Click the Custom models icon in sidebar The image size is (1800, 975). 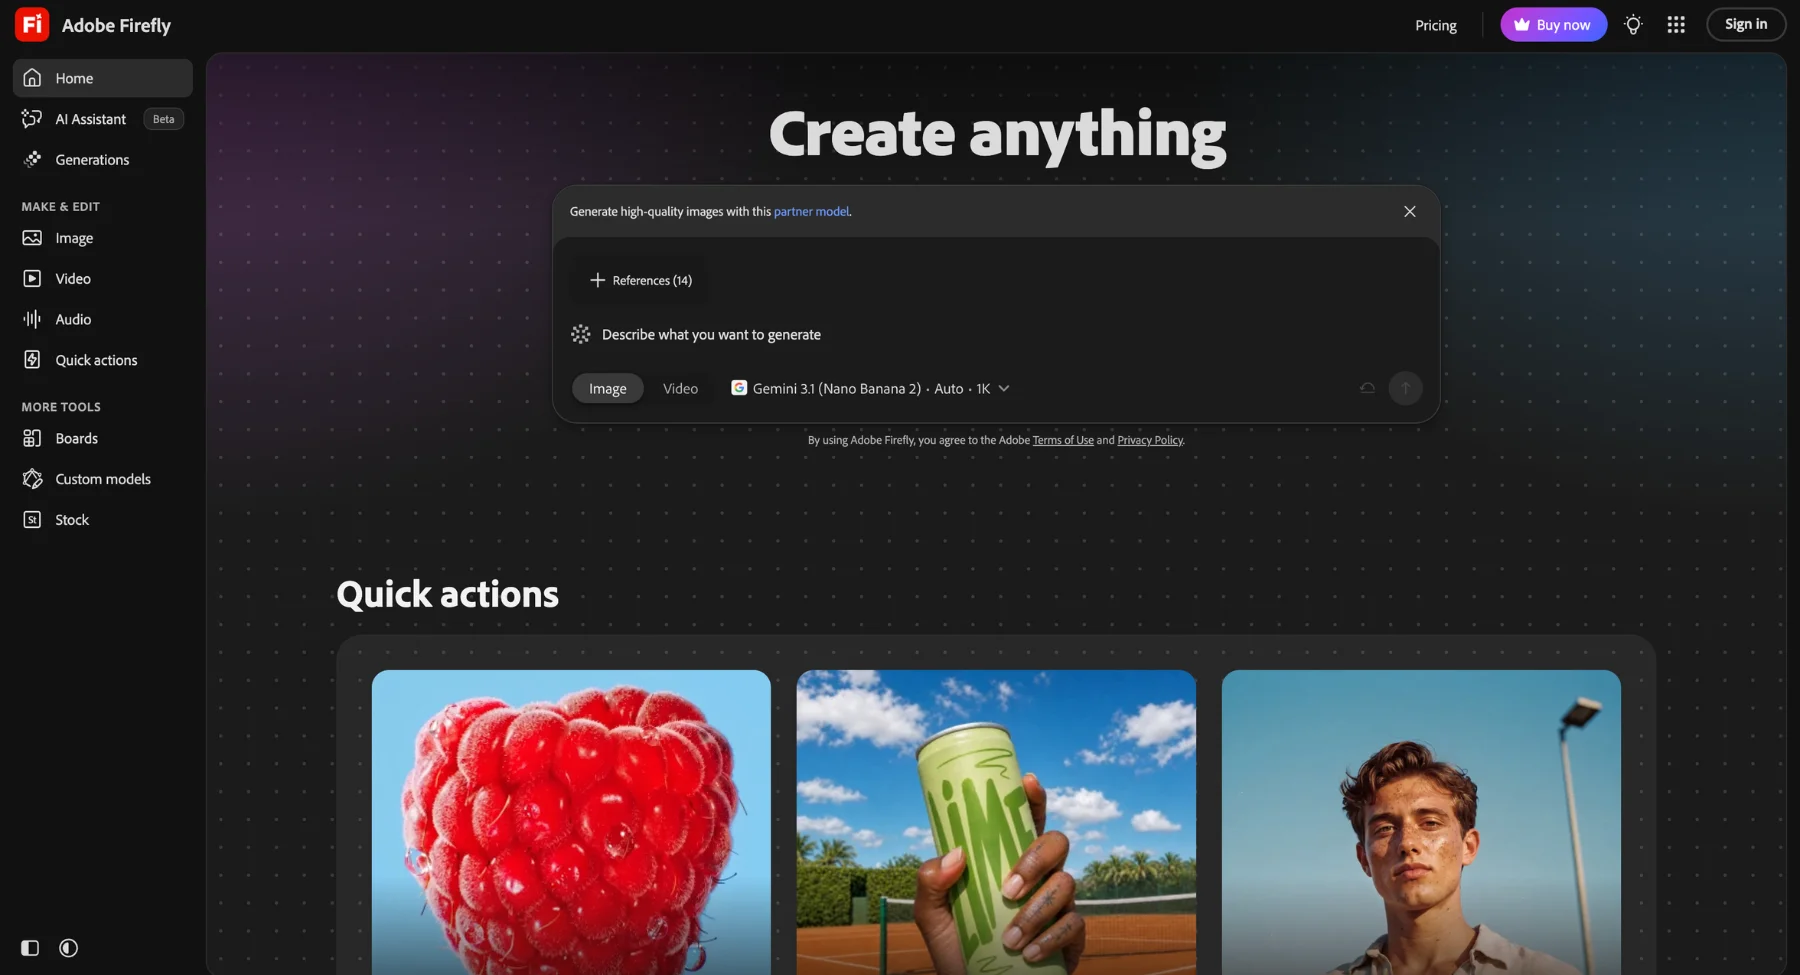pyautogui.click(x=32, y=479)
